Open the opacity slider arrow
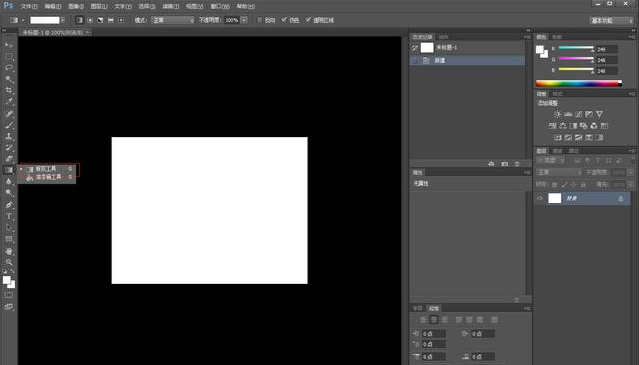 tap(244, 20)
